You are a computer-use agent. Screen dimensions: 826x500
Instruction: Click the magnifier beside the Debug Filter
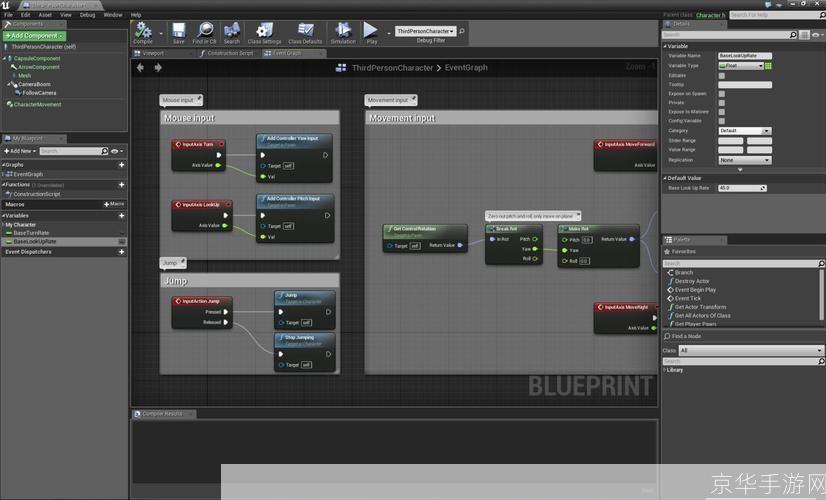pos(462,31)
